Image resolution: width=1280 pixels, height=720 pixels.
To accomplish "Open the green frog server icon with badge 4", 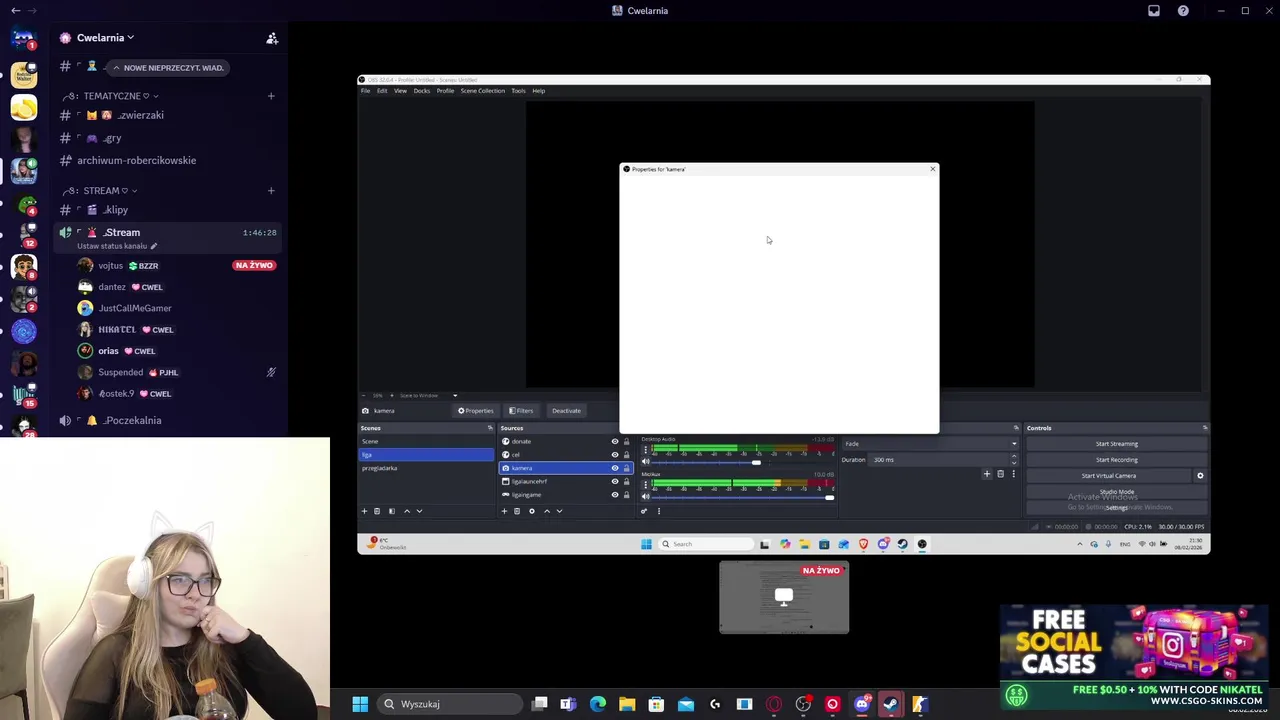I will [25, 204].
